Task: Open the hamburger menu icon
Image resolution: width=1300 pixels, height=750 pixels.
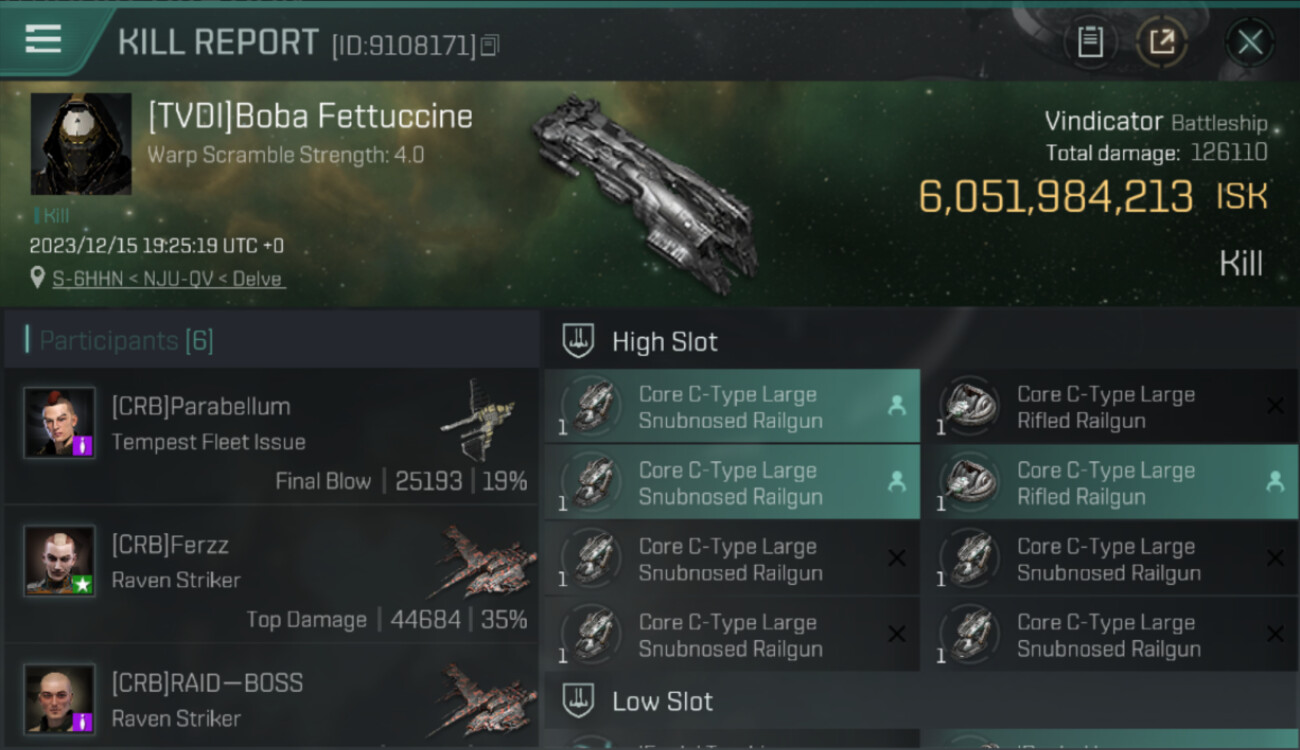Action: pos(43,39)
